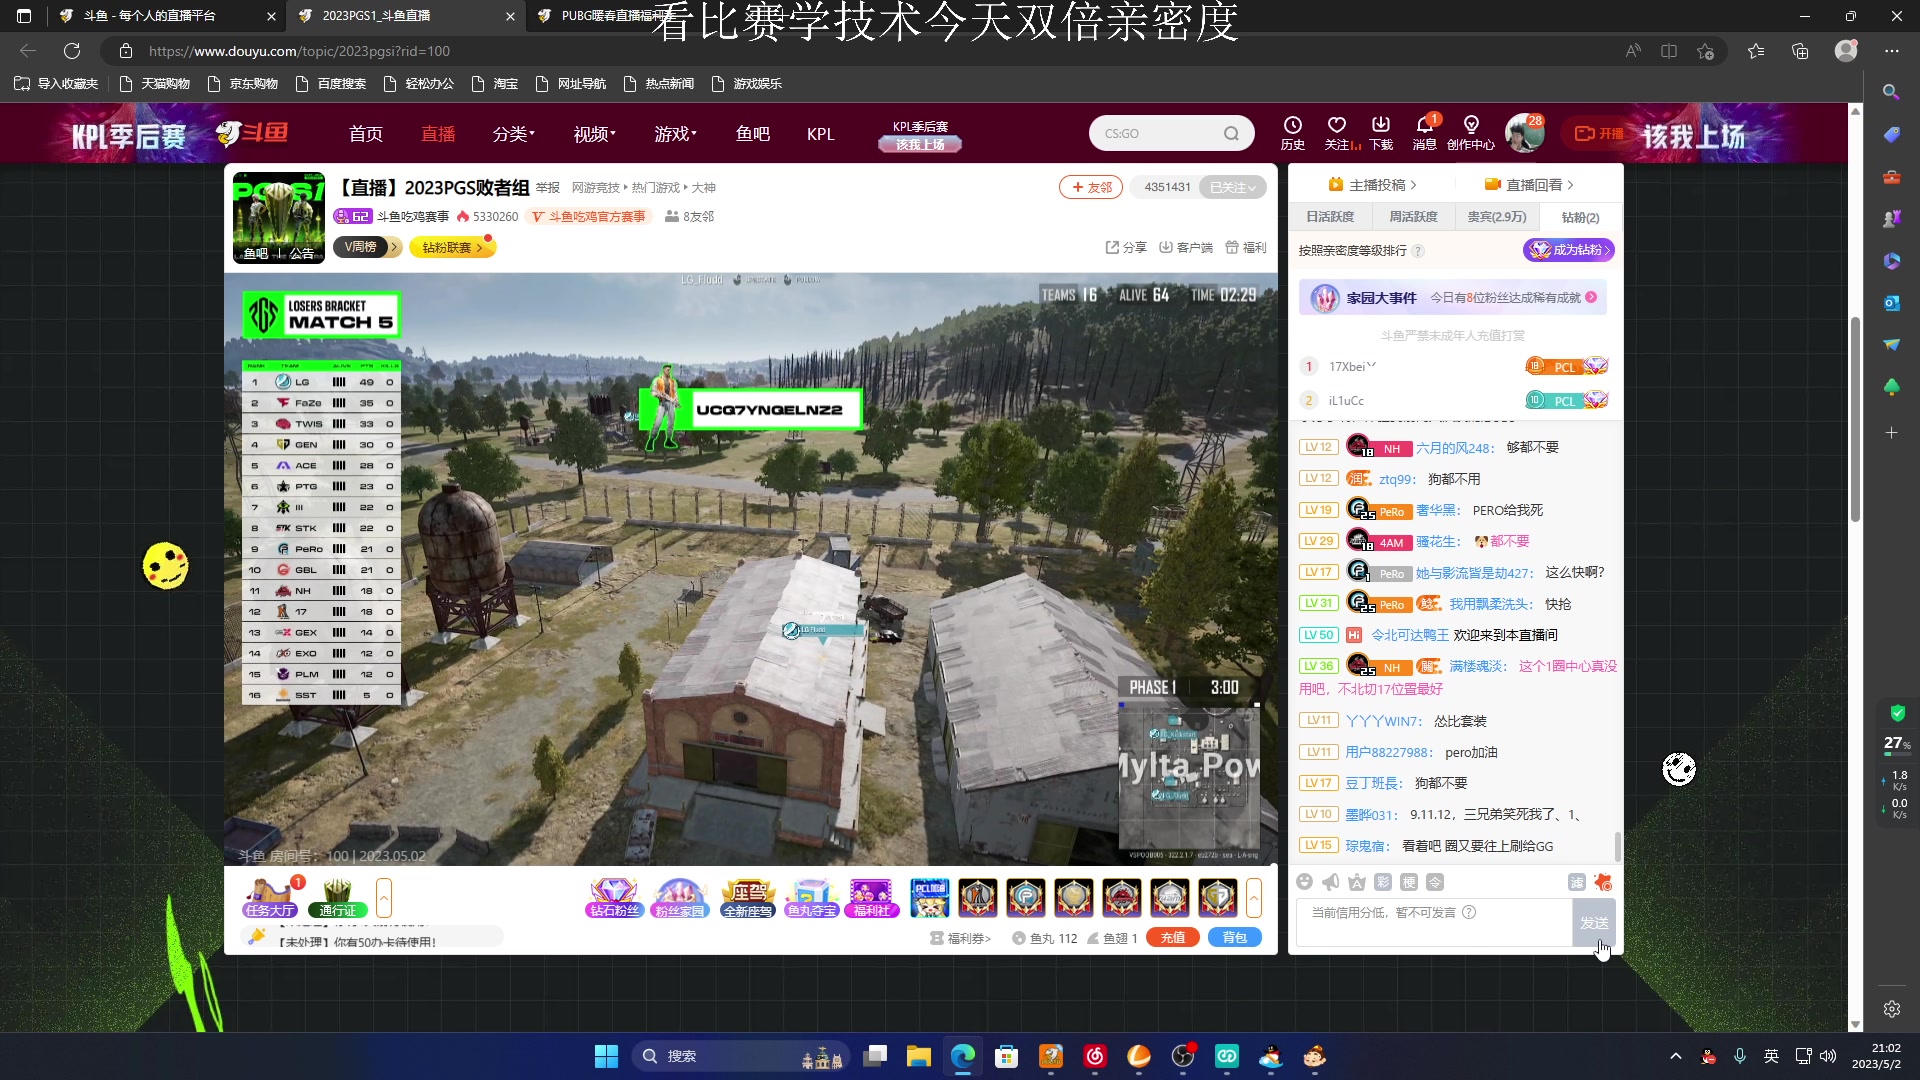1920x1080 pixels.
Task: Open 钻石粉丝 diamond fans icon
Action: (x=614, y=897)
